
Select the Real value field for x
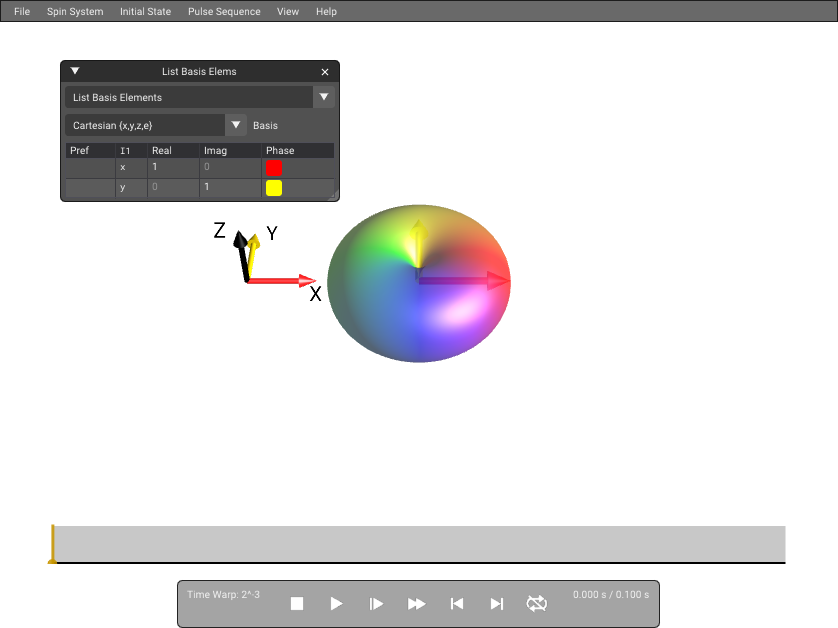pyautogui.click(x=173, y=167)
